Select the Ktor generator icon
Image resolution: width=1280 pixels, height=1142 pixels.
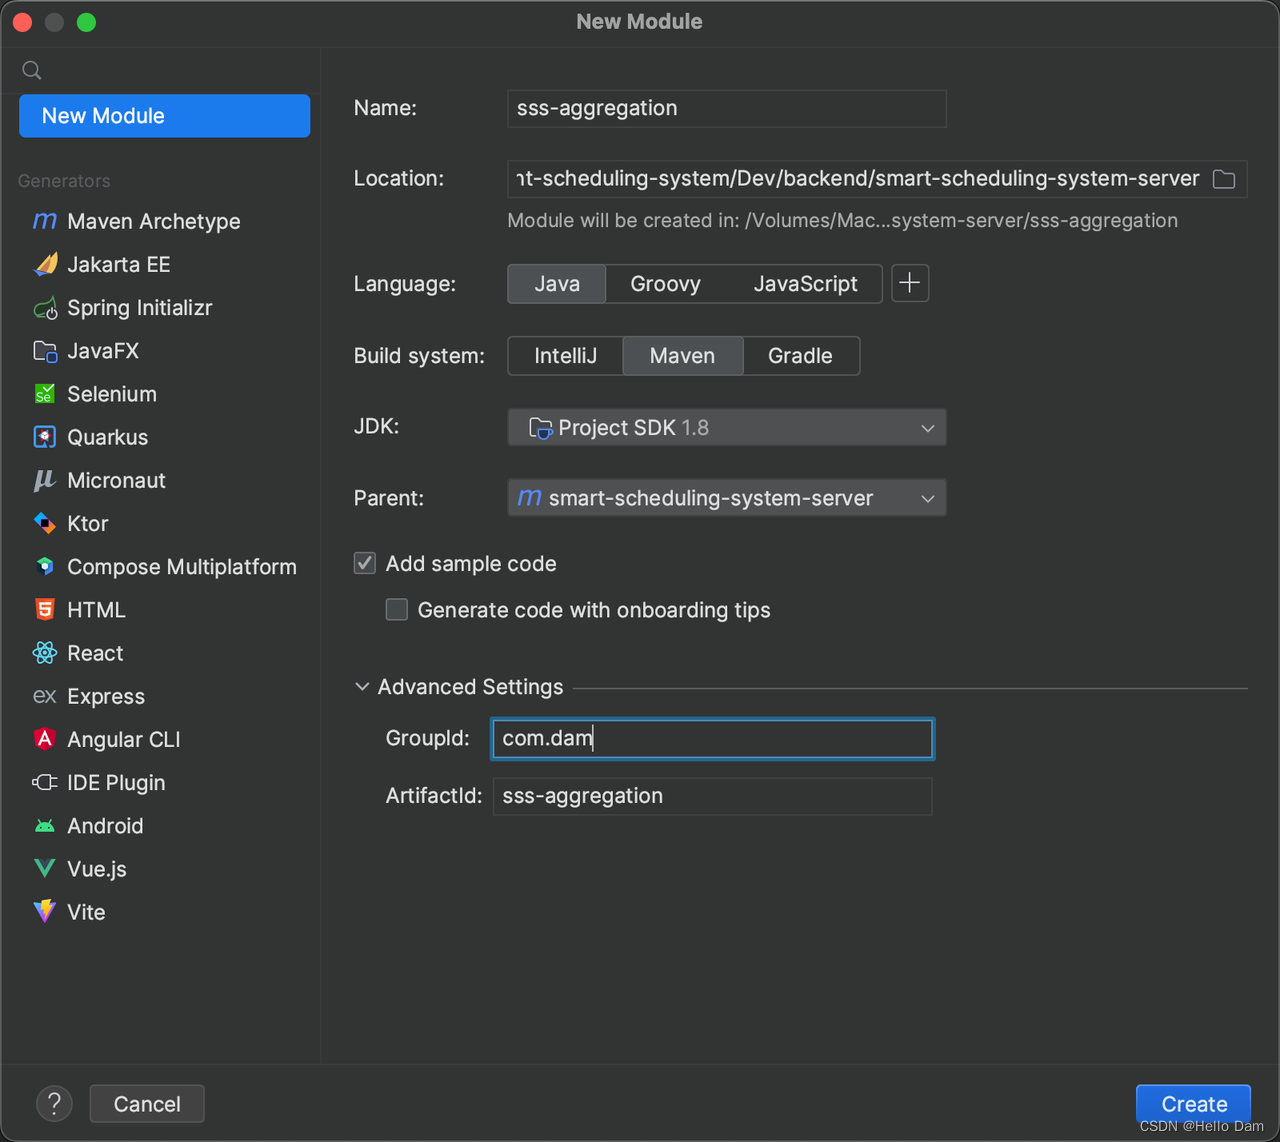[x=45, y=523]
